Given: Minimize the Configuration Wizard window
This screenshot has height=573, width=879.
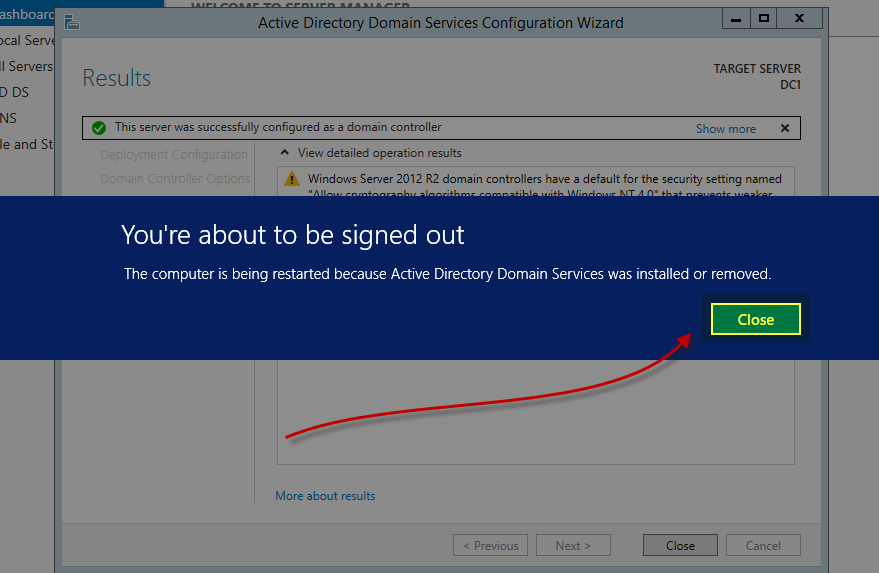Looking at the screenshot, I should (x=736, y=19).
